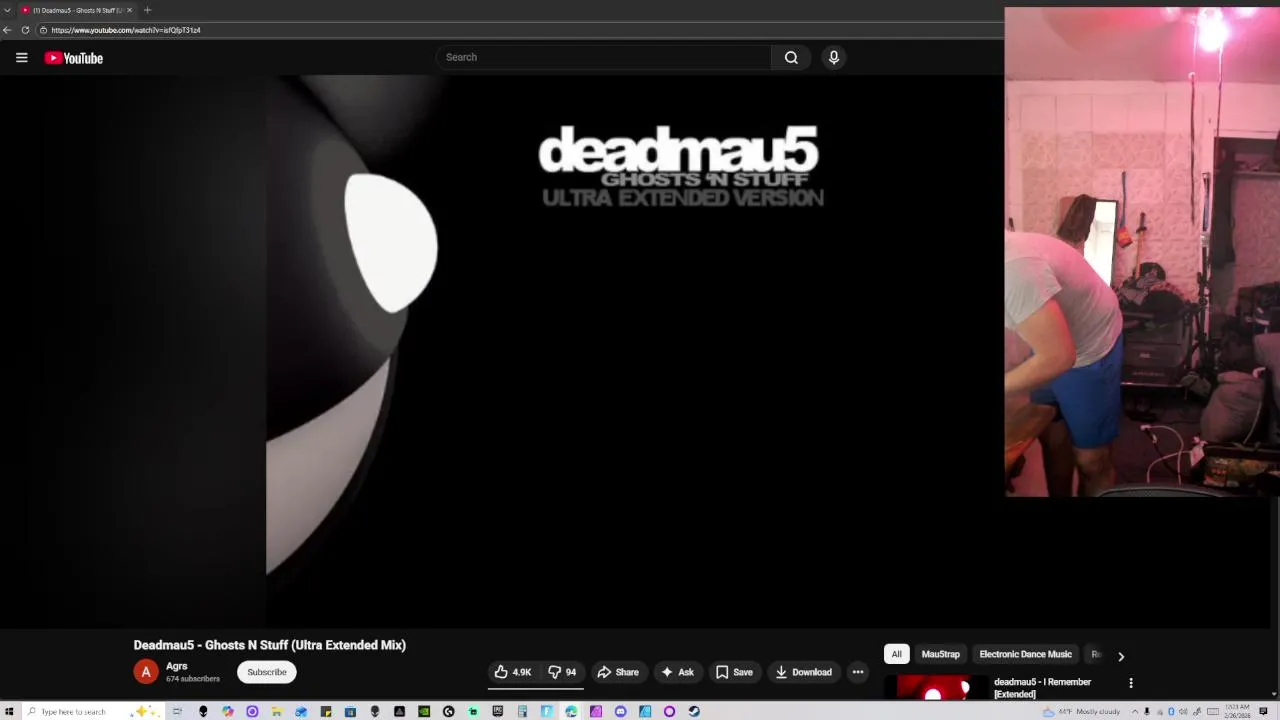
Task: Open the volume speaker tray icon
Action: (1184, 712)
